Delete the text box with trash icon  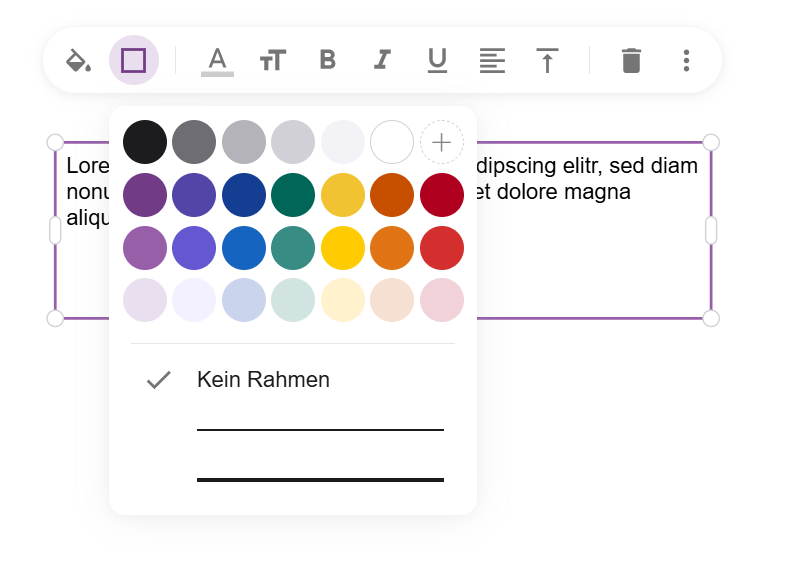[x=631, y=60]
